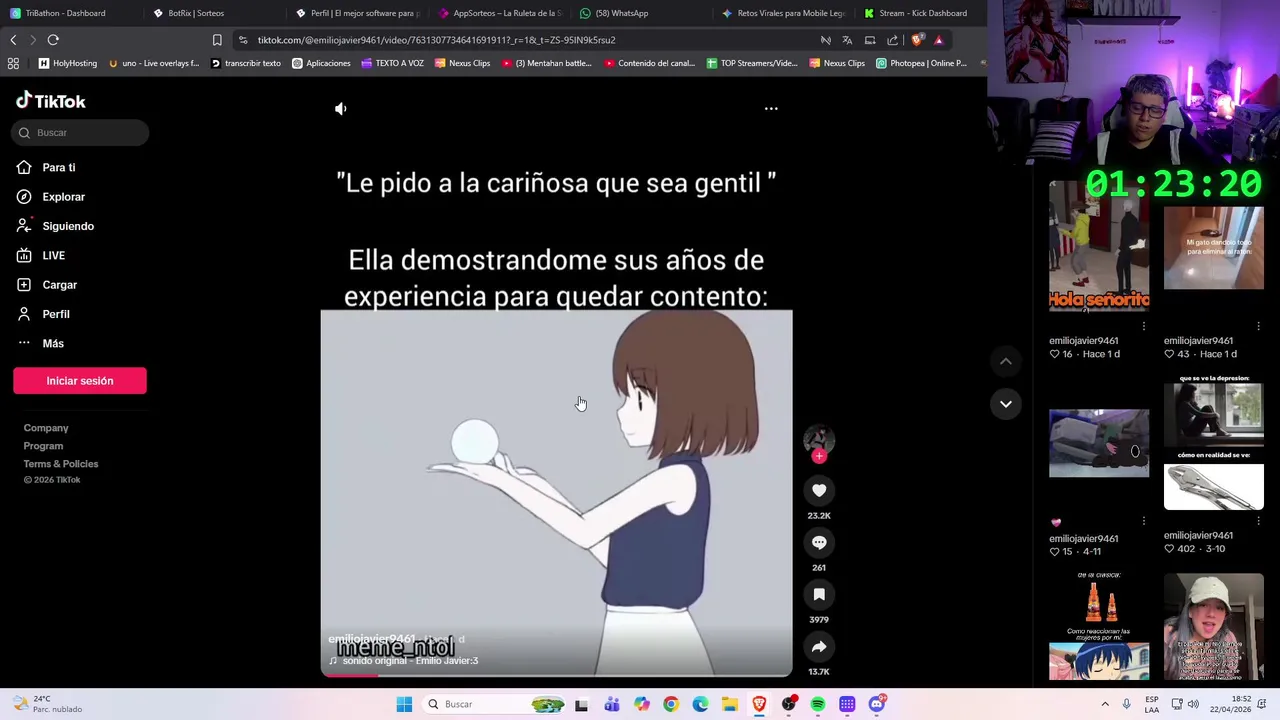Open the Perfil page in the sidebar
Screen dimensions: 1280x720
55,314
